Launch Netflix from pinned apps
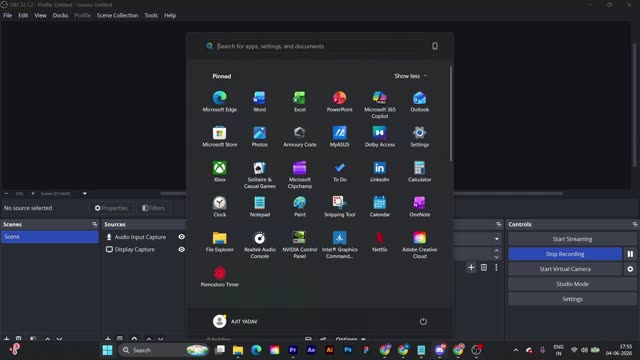The width and height of the screenshot is (640, 360). pos(380,241)
